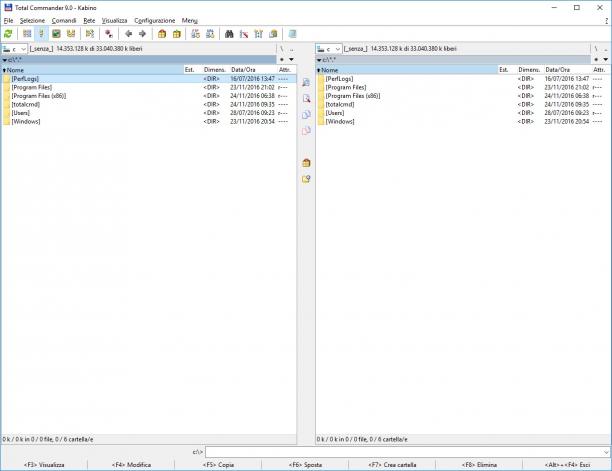
Task: Click the Alt+F4 Esci button
Action: [x=567, y=465]
